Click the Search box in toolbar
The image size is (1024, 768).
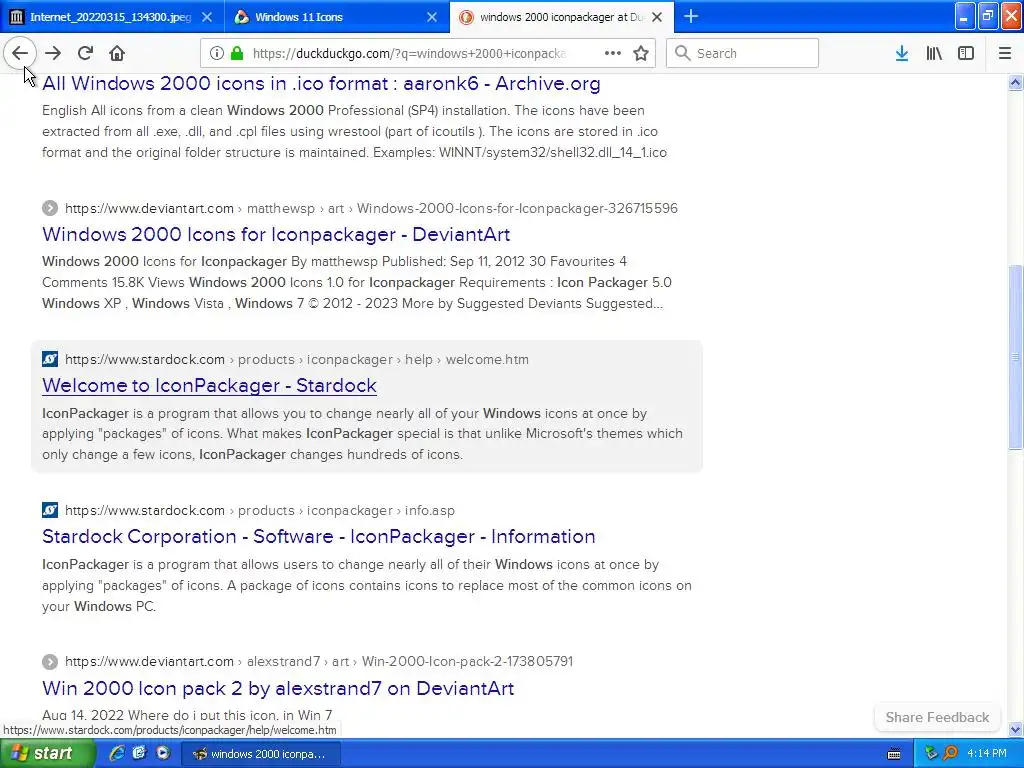(x=743, y=53)
